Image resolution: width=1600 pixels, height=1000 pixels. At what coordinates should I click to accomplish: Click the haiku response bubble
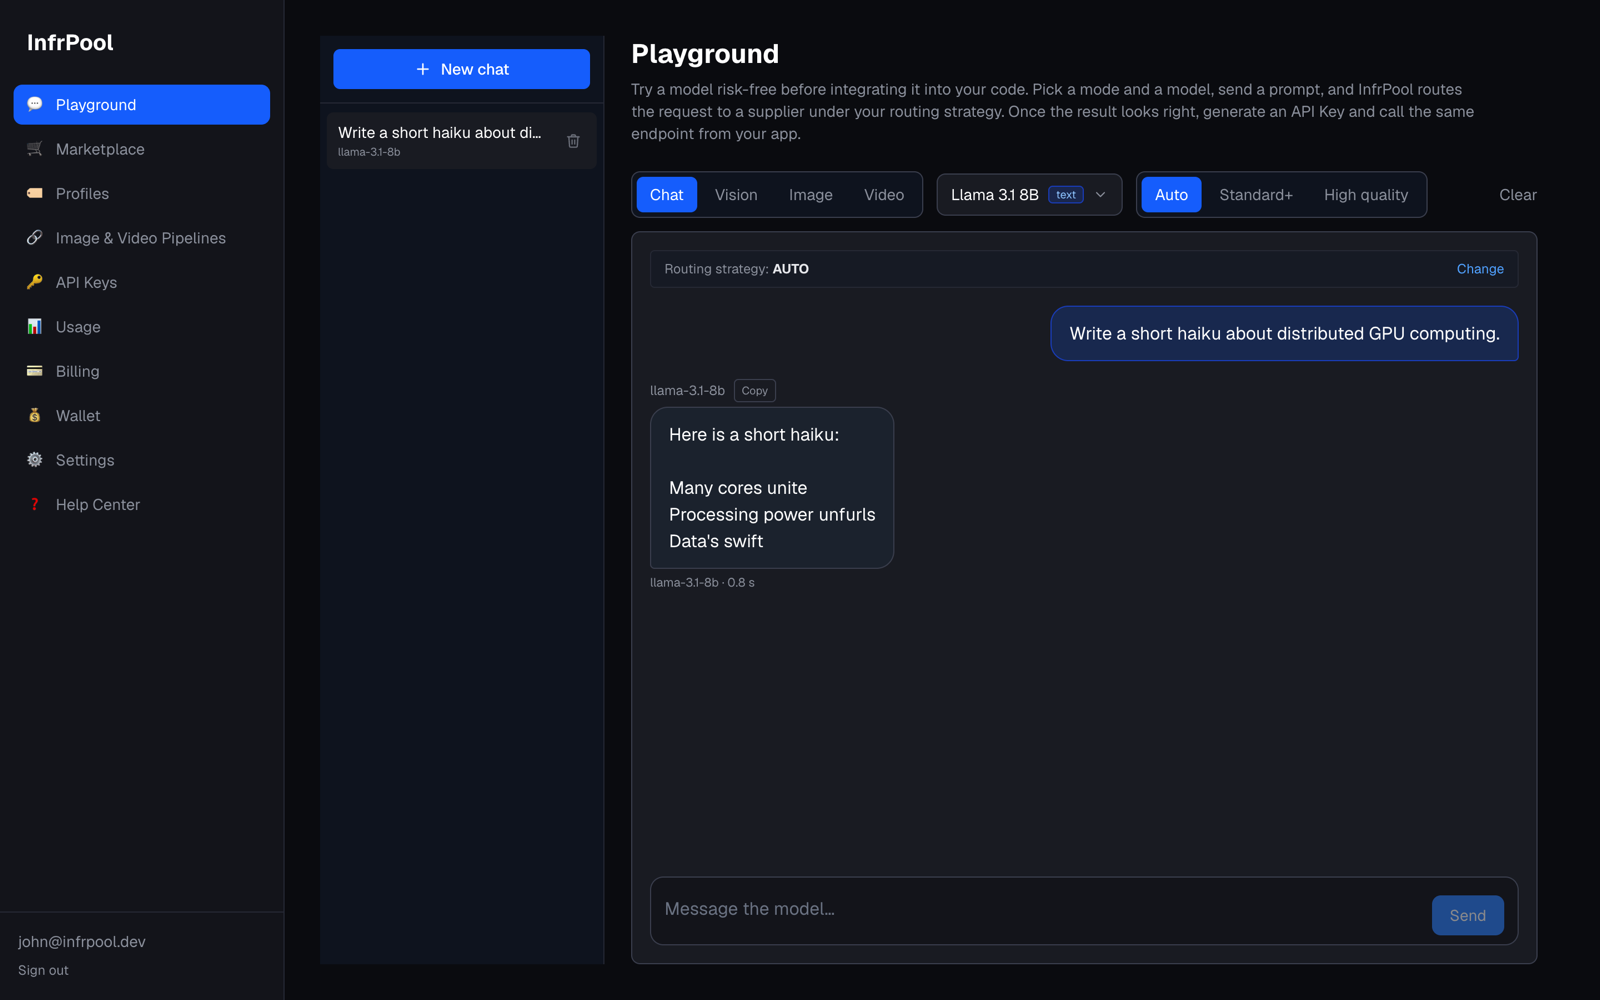tap(772, 488)
